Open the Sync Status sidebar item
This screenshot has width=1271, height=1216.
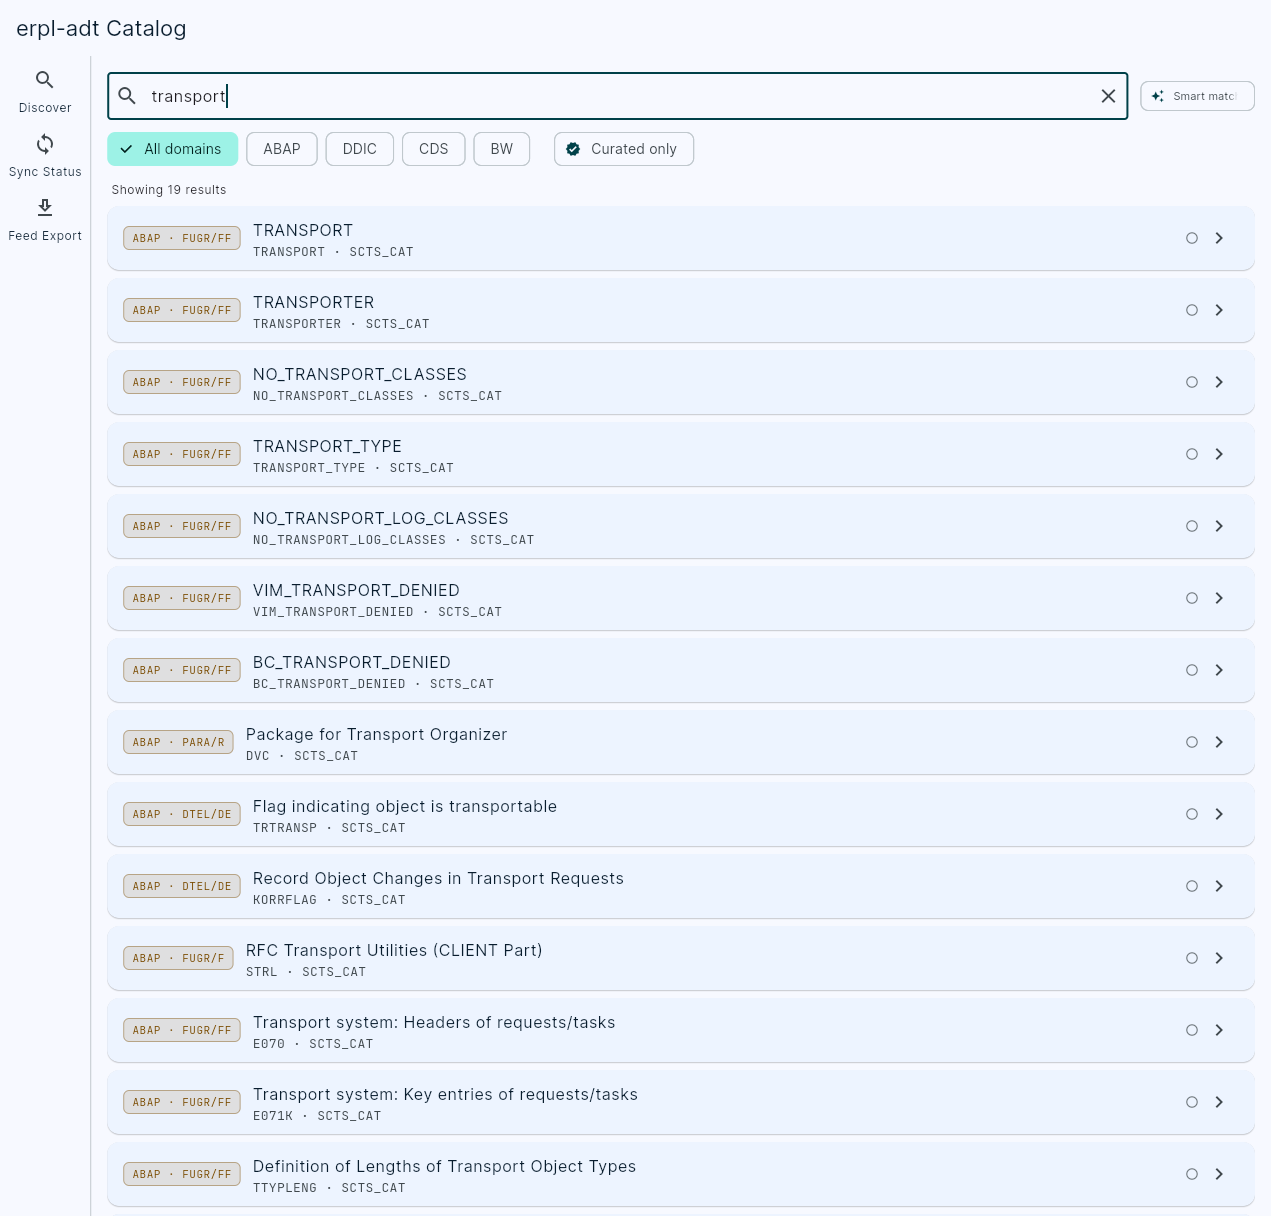tap(45, 155)
